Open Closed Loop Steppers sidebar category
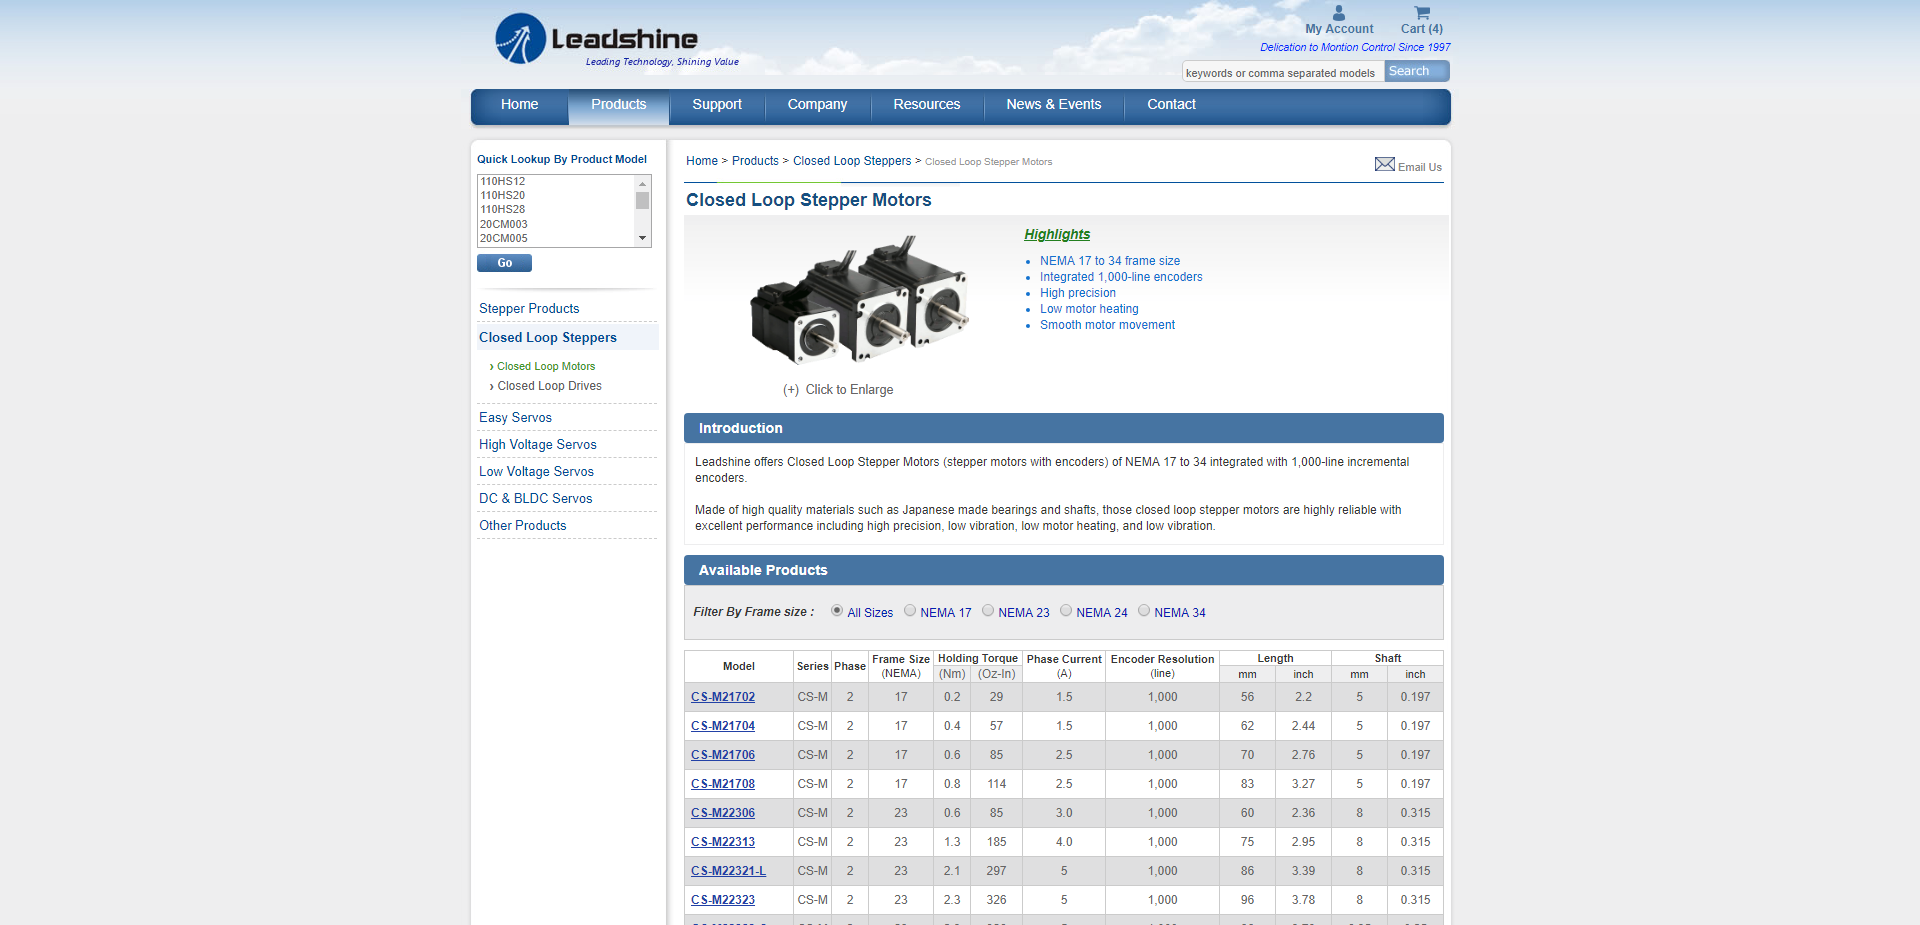This screenshot has height=925, width=1920. pos(548,338)
